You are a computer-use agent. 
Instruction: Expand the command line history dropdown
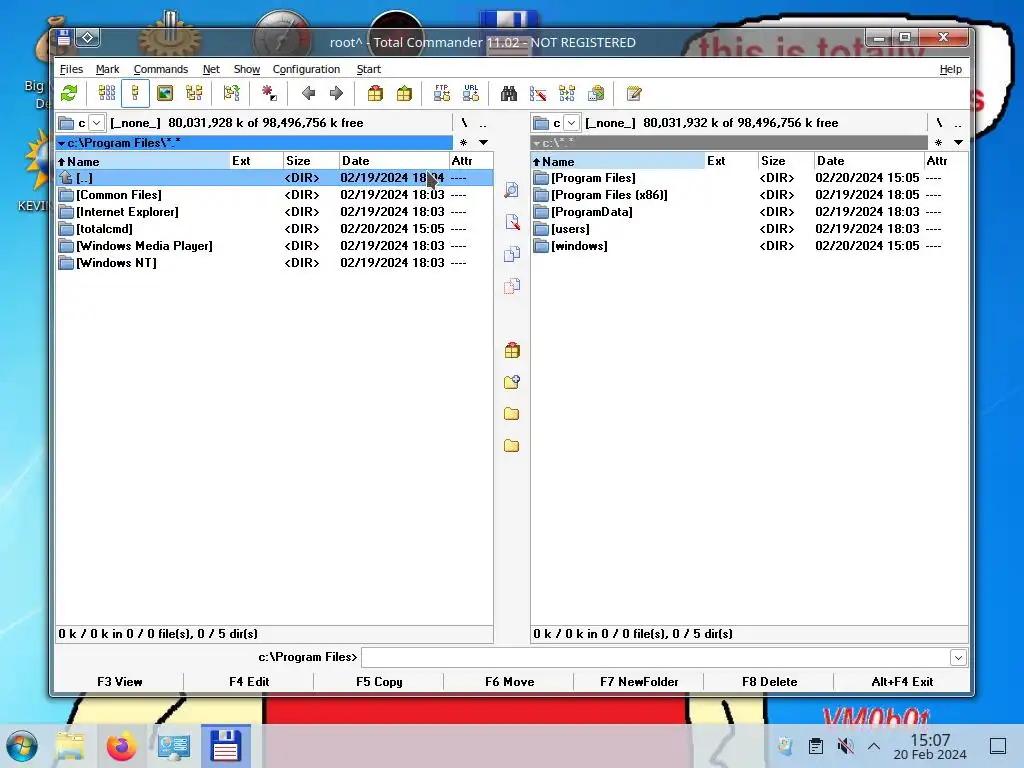point(958,658)
